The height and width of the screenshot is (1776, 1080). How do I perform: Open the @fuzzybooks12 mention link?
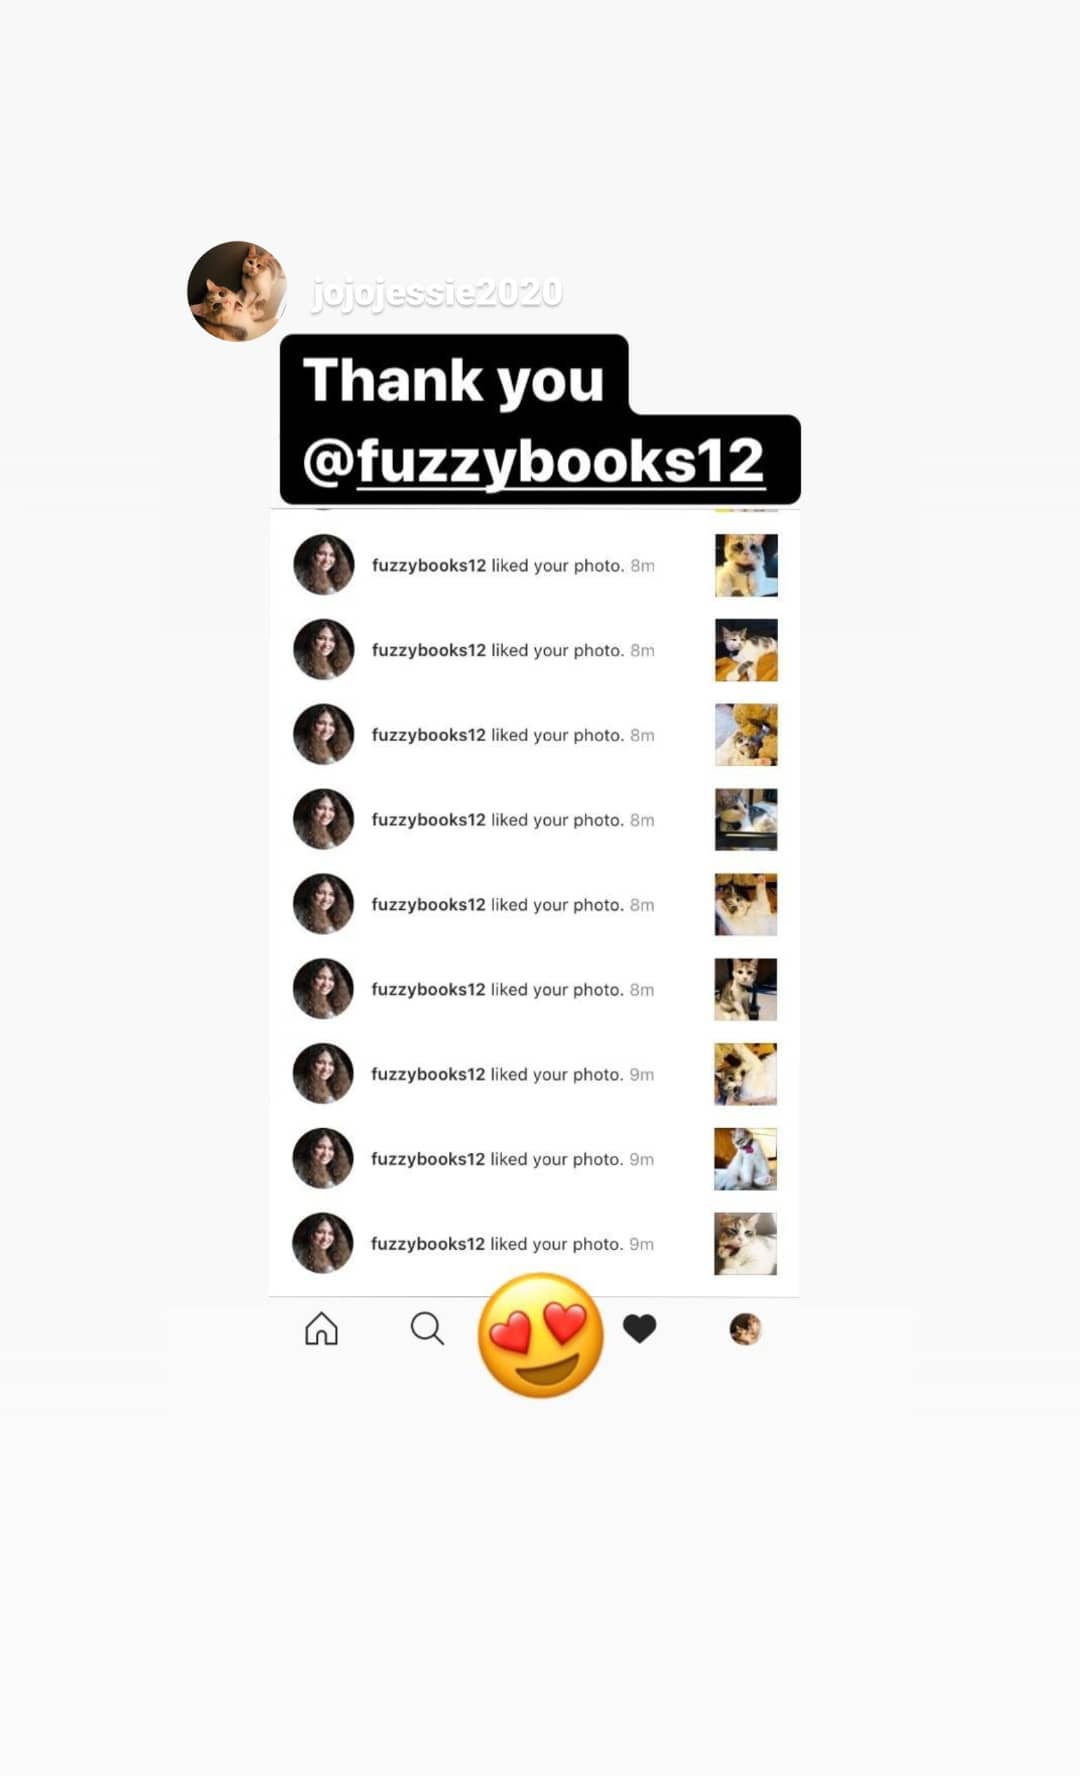click(x=534, y=460)
